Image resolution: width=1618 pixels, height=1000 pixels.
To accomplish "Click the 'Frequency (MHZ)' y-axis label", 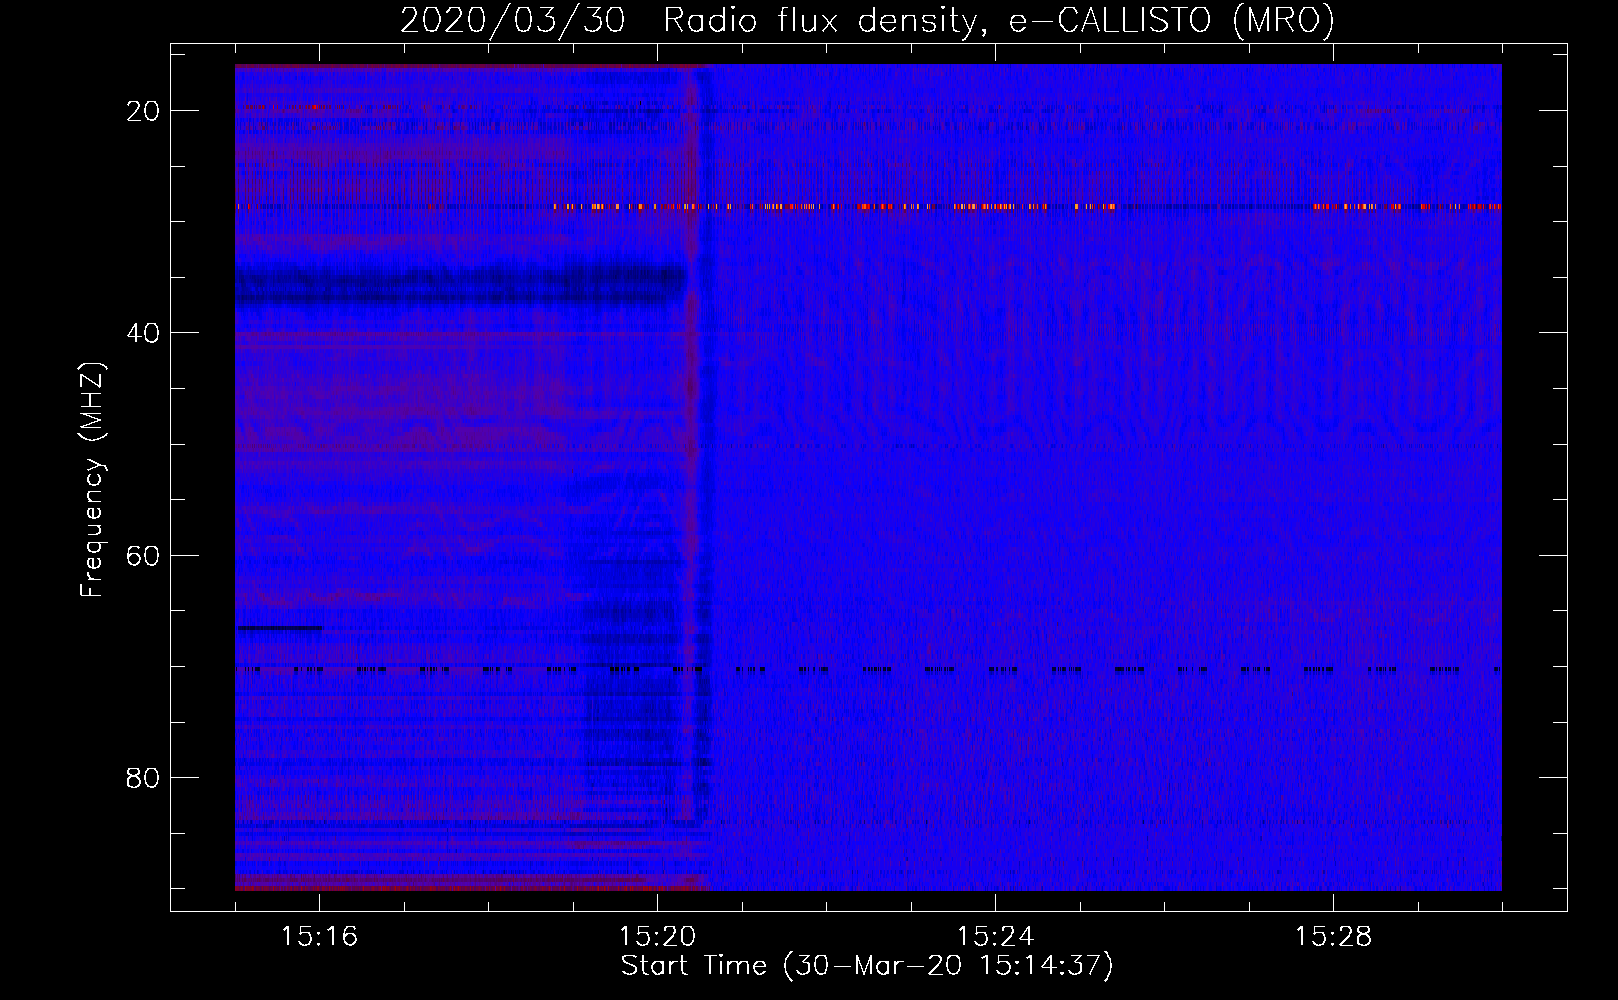I will click(92, 480).
